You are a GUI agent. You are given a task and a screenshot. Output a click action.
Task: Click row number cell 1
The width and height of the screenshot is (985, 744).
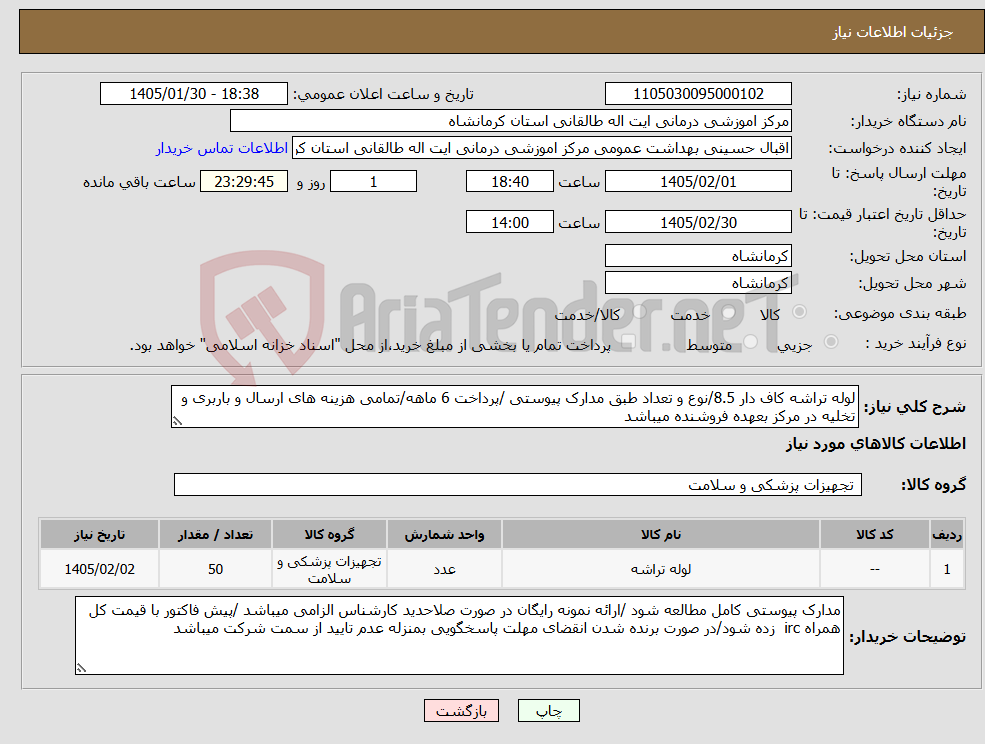[x=947, y=569]
